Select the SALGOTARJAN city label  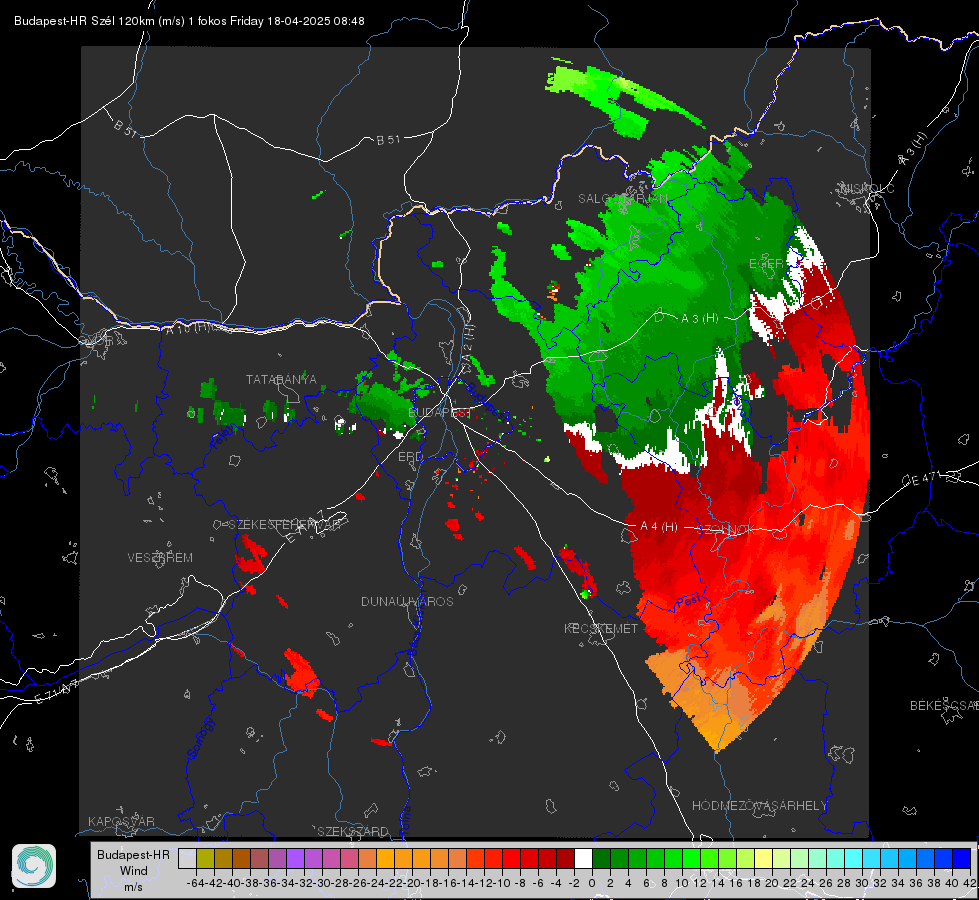[622, 199]
